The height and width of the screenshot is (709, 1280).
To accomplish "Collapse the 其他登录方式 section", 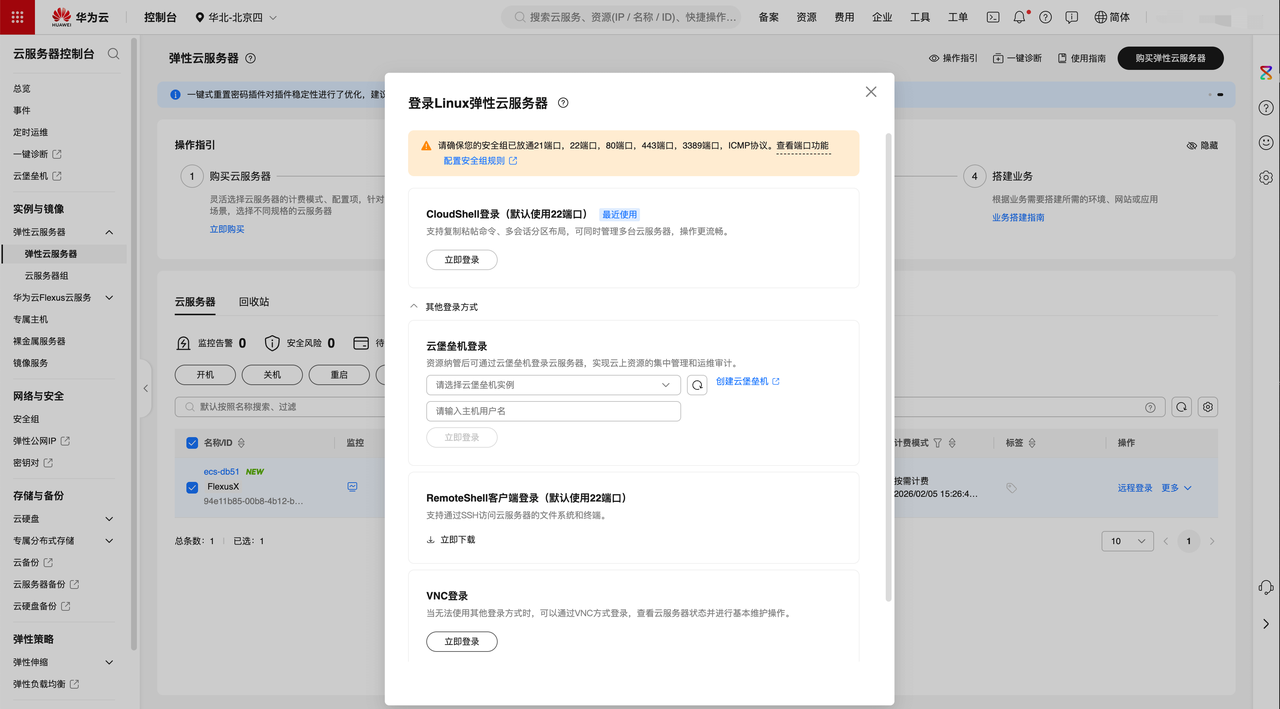I will 443,307.
